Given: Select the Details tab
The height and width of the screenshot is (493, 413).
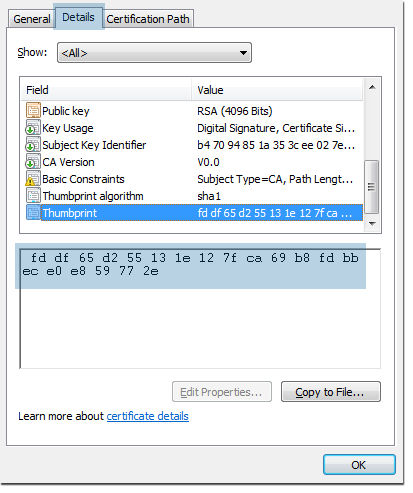Looking at the screenshot, I should tap(79, 17).
